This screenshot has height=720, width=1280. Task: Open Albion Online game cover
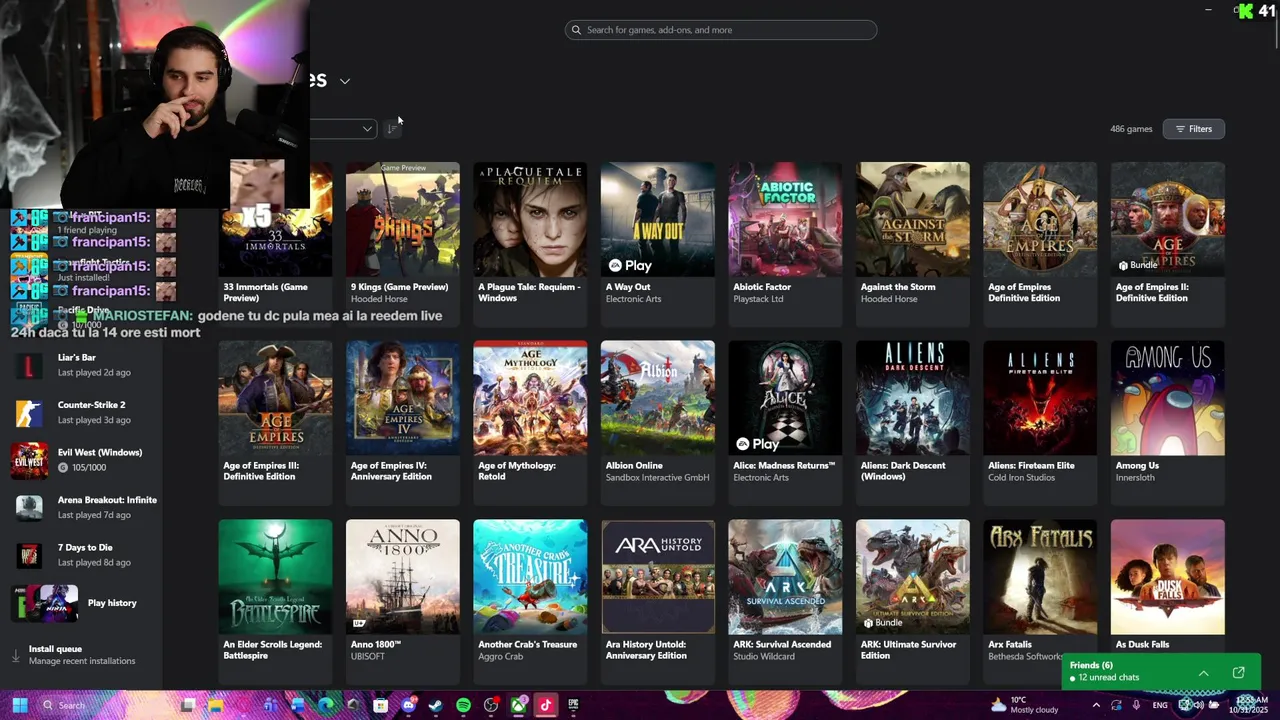pyautogui.click(x=657, y=398)
